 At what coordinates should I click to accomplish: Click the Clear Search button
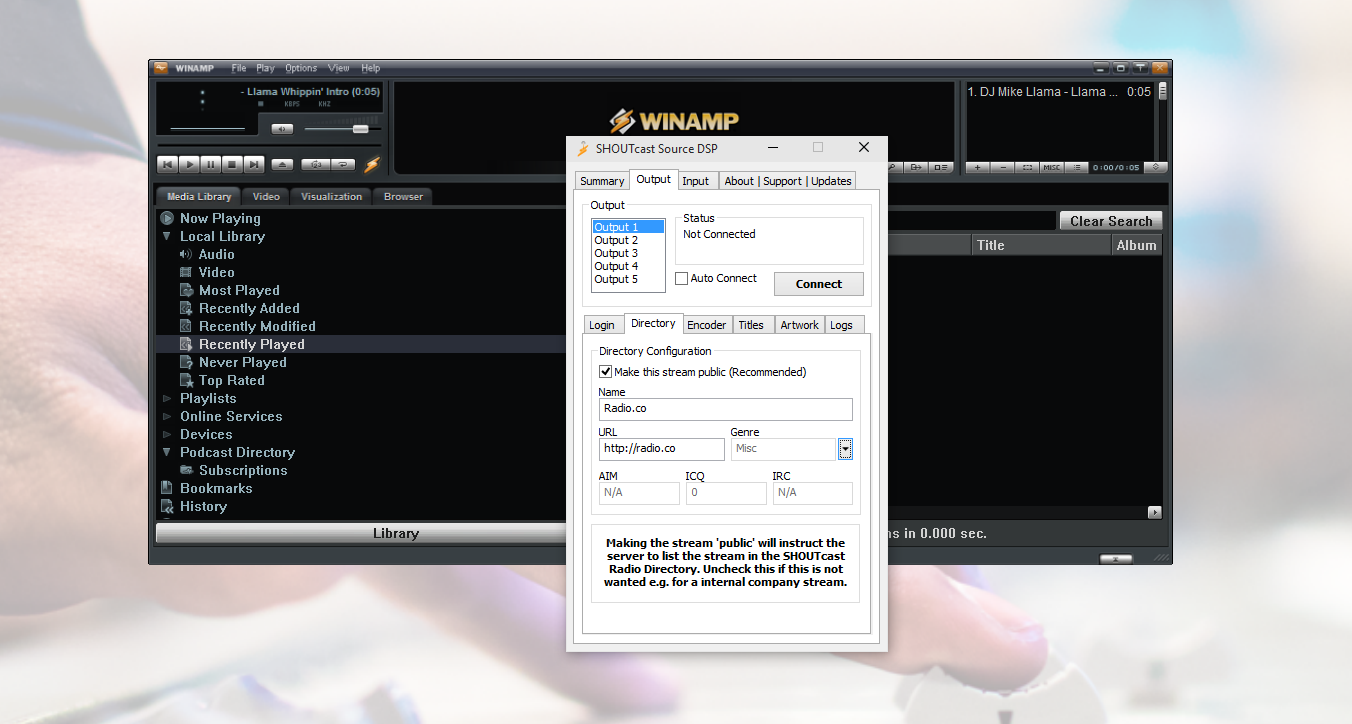pyautogui.click(x=1111, y=221)
